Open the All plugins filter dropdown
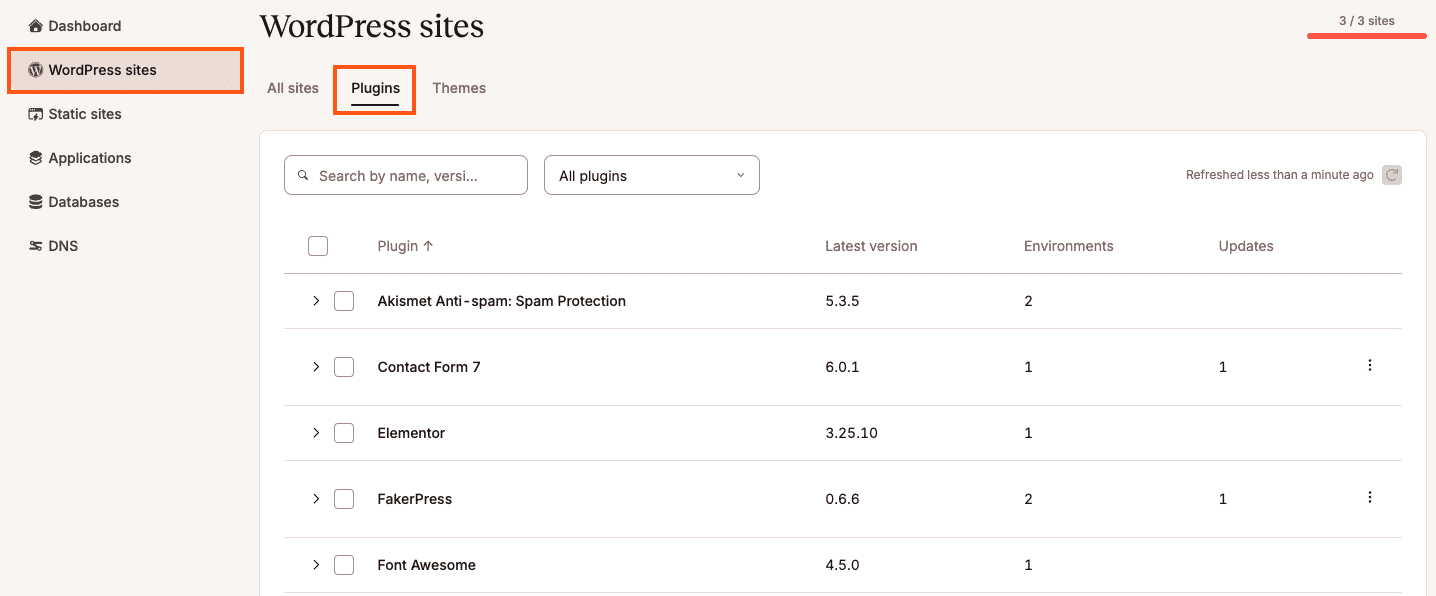The image size is (1436, 596). pos(651,175)
